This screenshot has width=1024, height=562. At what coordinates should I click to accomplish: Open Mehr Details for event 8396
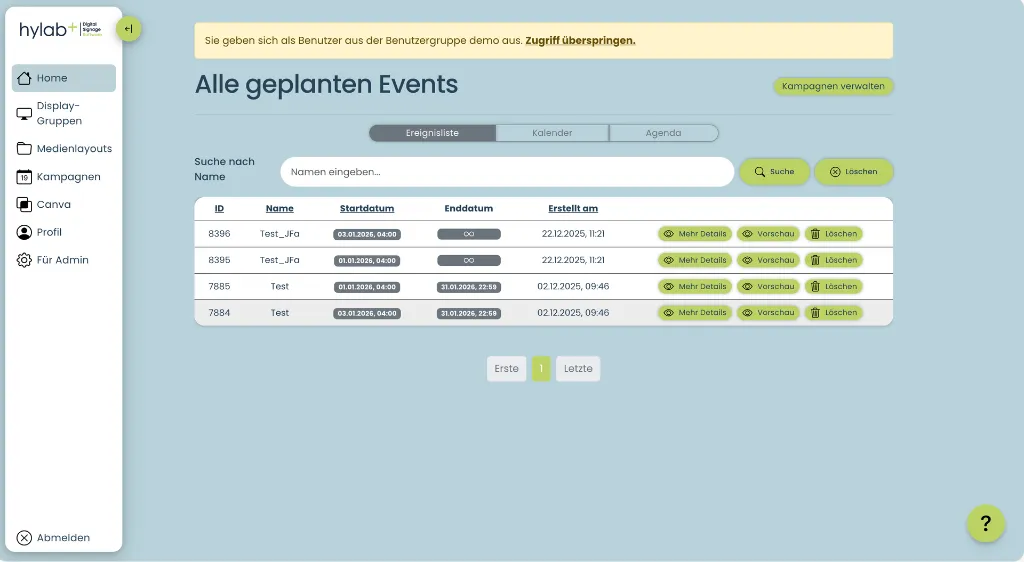(695, 234)
